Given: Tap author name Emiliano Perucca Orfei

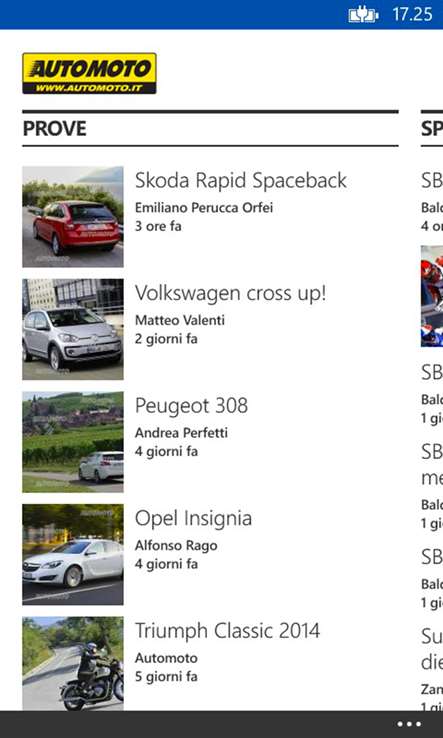Looking at the screenshot, I should pos(204,208).
